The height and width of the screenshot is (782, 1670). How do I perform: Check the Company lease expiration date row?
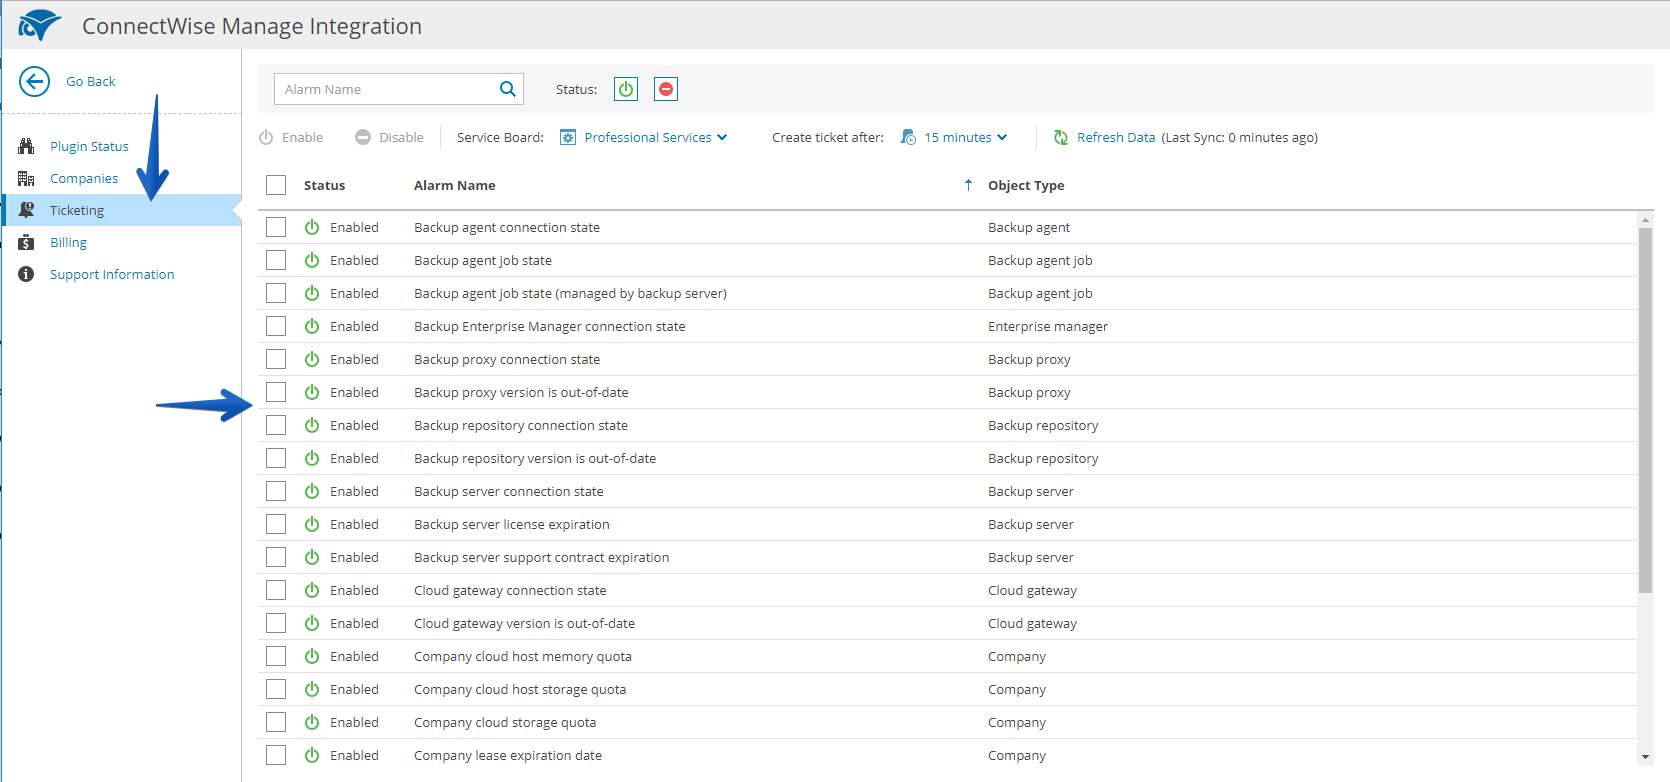pyautogui.click(x=276, y=755)
